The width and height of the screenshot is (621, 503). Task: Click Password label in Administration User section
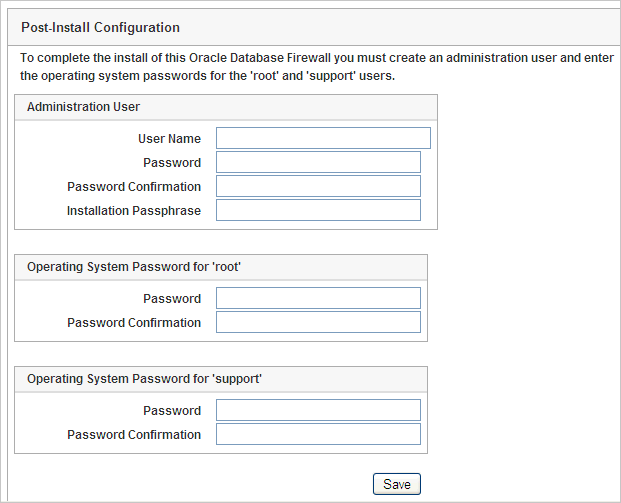pos(172,163)
